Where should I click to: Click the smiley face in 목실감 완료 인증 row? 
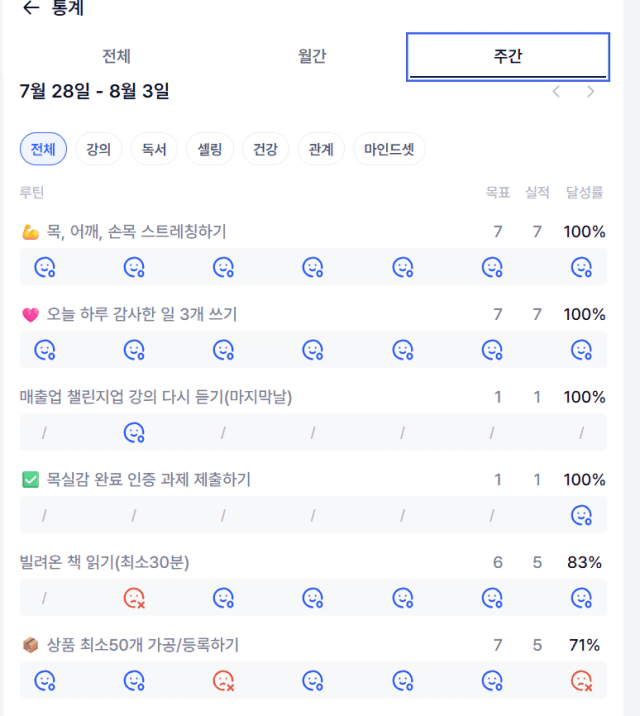tap(582, 516)
